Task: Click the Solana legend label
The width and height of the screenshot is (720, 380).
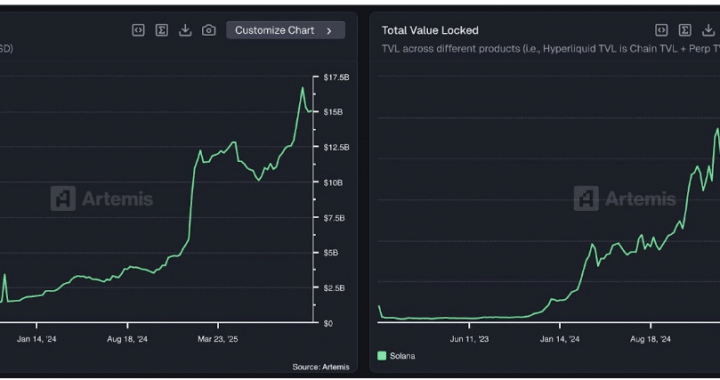Action: 402,356
